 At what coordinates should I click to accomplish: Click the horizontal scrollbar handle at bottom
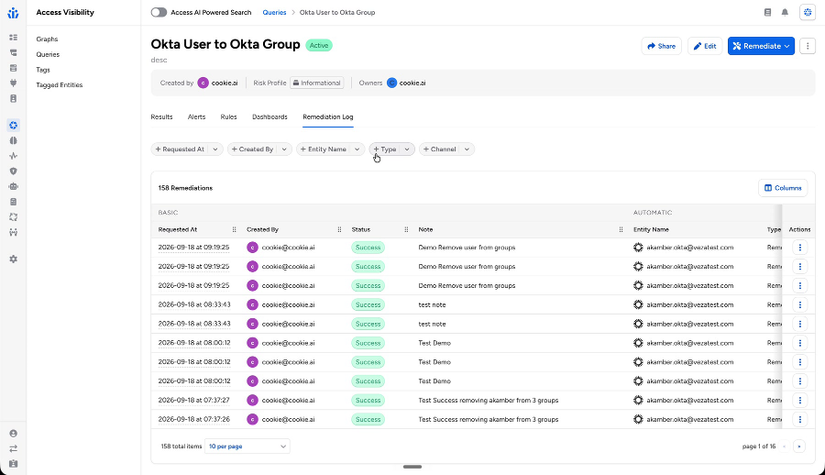412,467
